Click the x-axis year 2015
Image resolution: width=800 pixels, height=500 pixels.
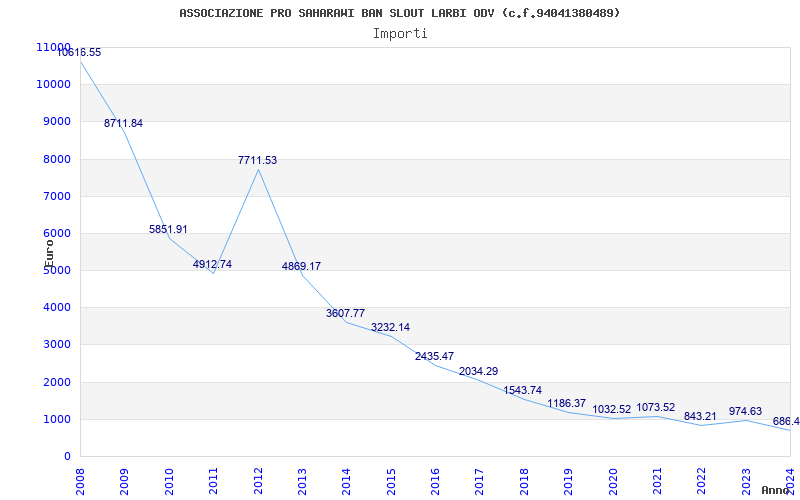pyautogui.click(x=391, y=482)
